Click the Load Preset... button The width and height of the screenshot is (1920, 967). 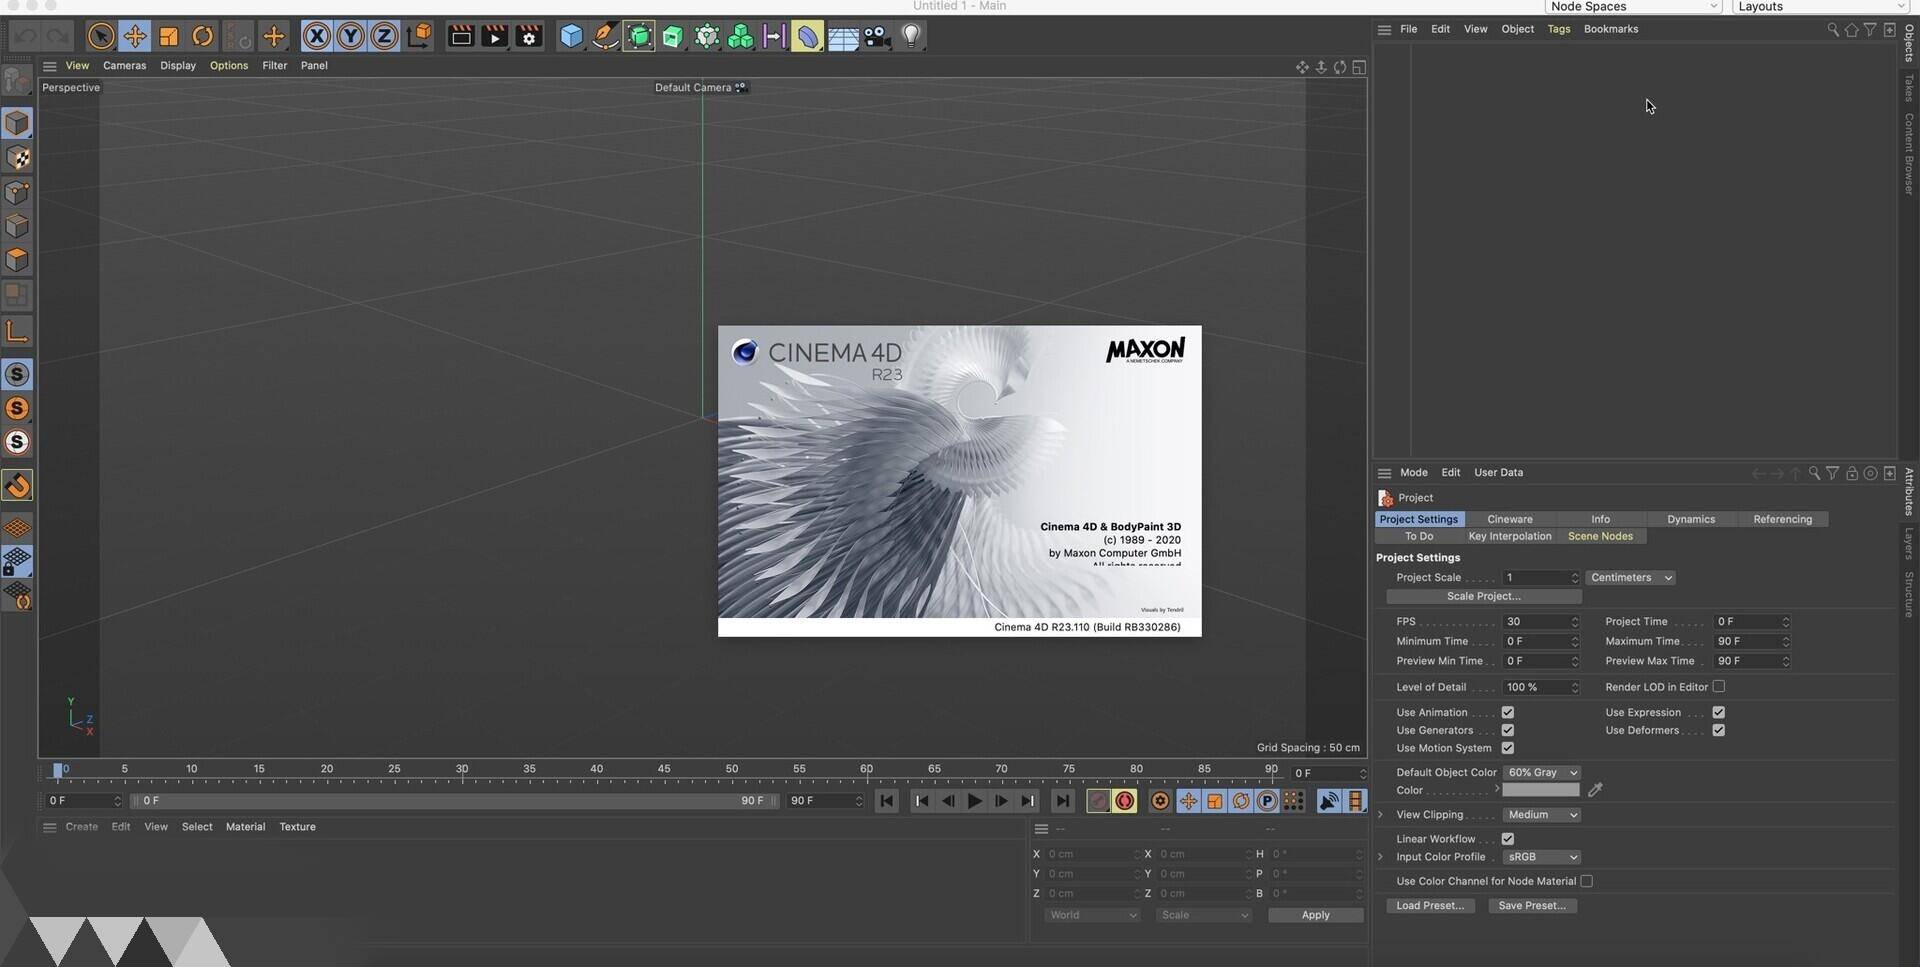pos(1429,906)
